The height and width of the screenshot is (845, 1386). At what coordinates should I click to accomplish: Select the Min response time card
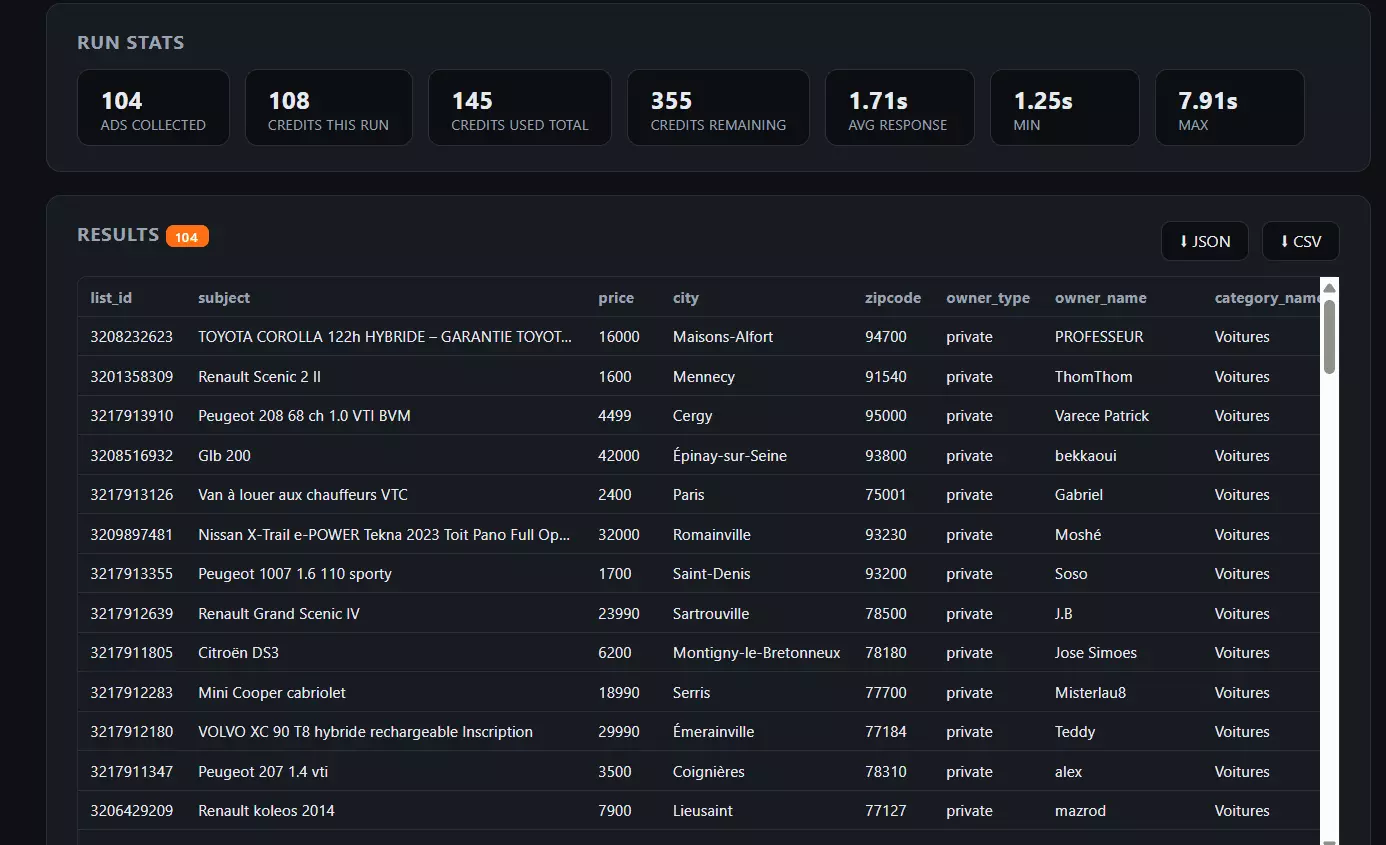tap(1065, 107)
